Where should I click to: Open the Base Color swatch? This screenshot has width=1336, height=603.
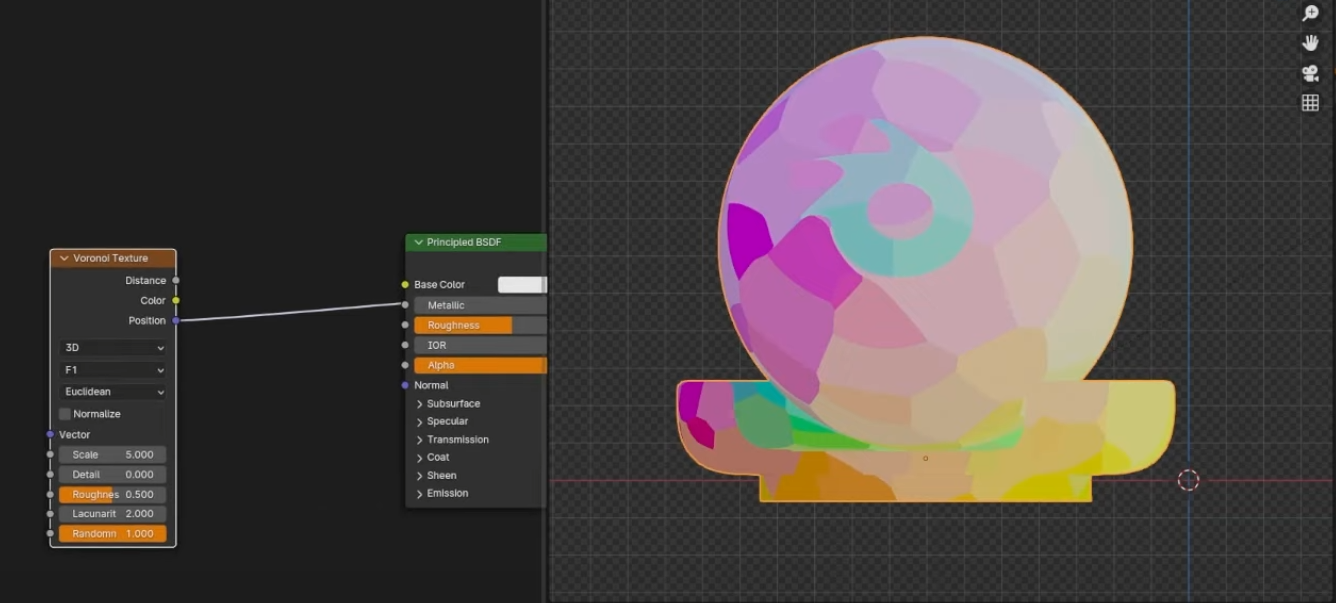[522, 284]
